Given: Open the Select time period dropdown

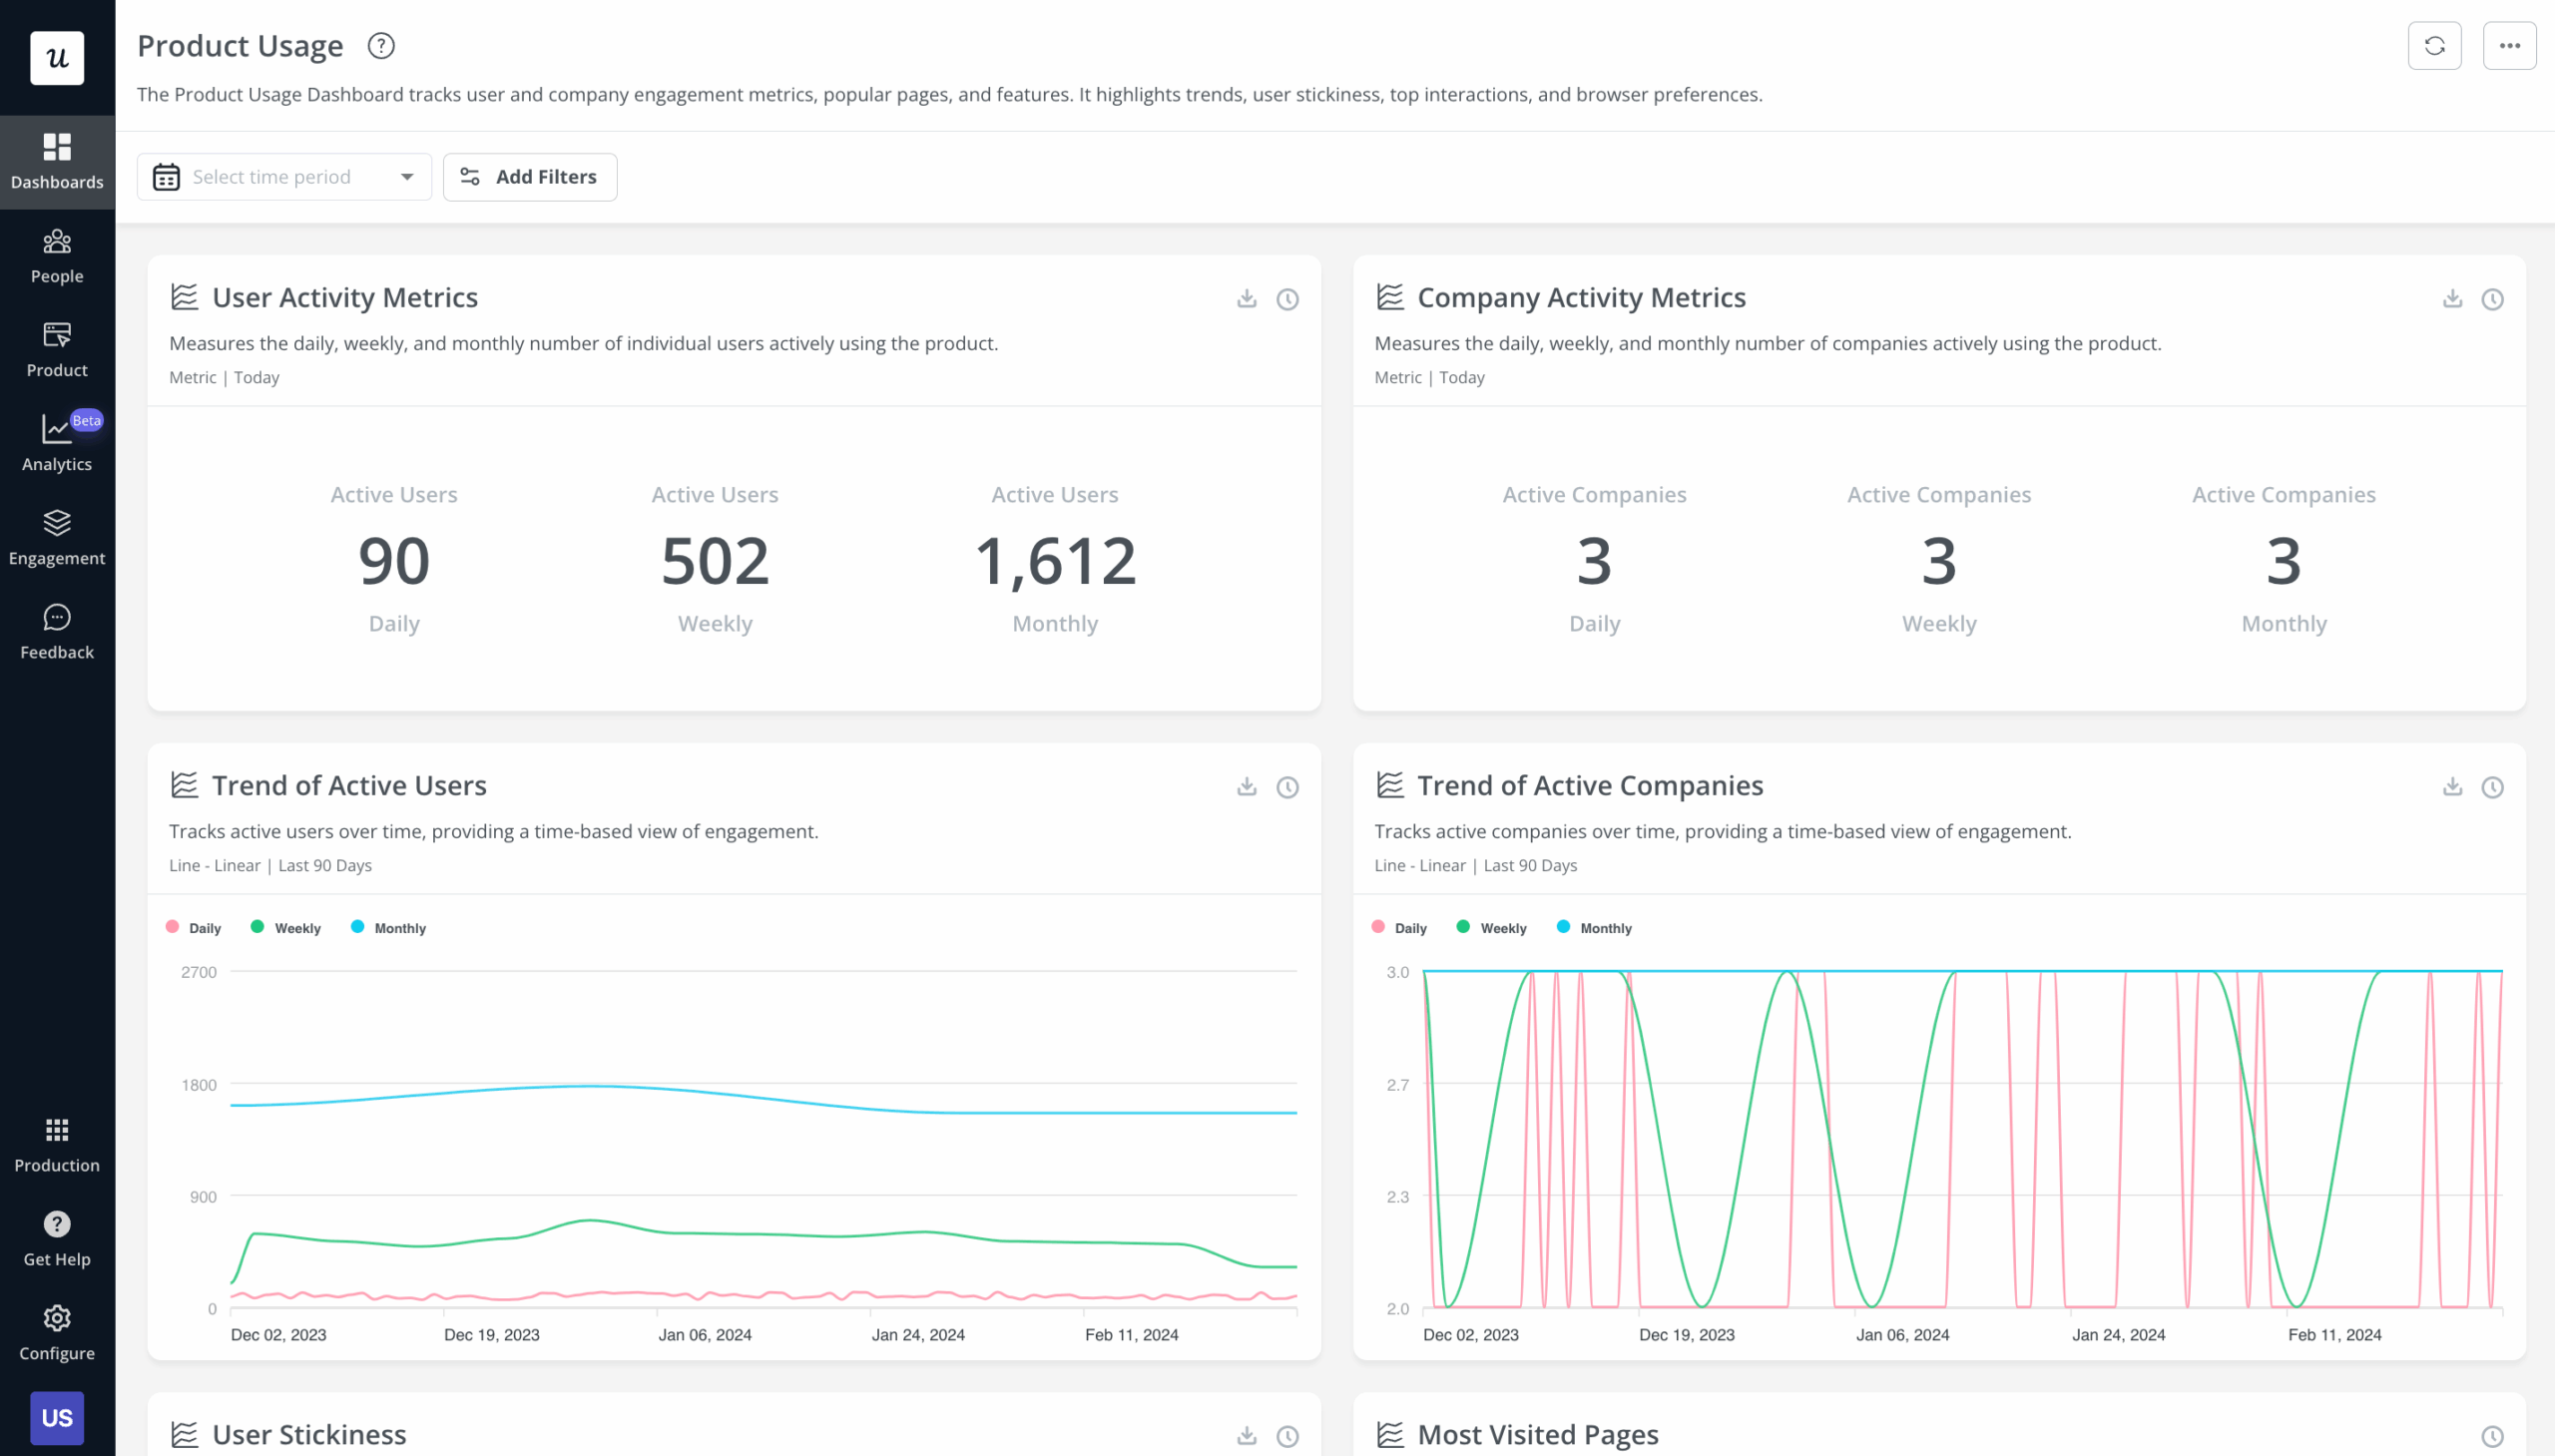Looking at the screenshot, I should coord(284,176).
